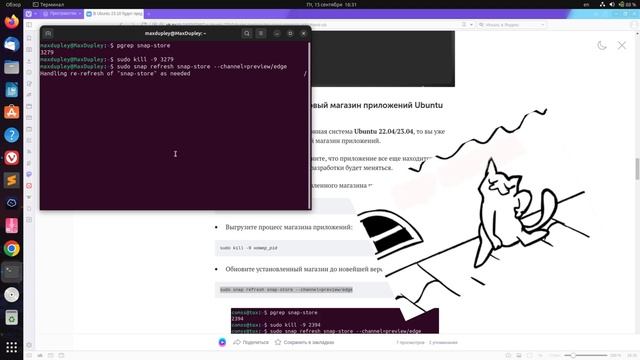Click the terminal search icon
Screen dimensions: 640x360
click(x=247, y=33)
